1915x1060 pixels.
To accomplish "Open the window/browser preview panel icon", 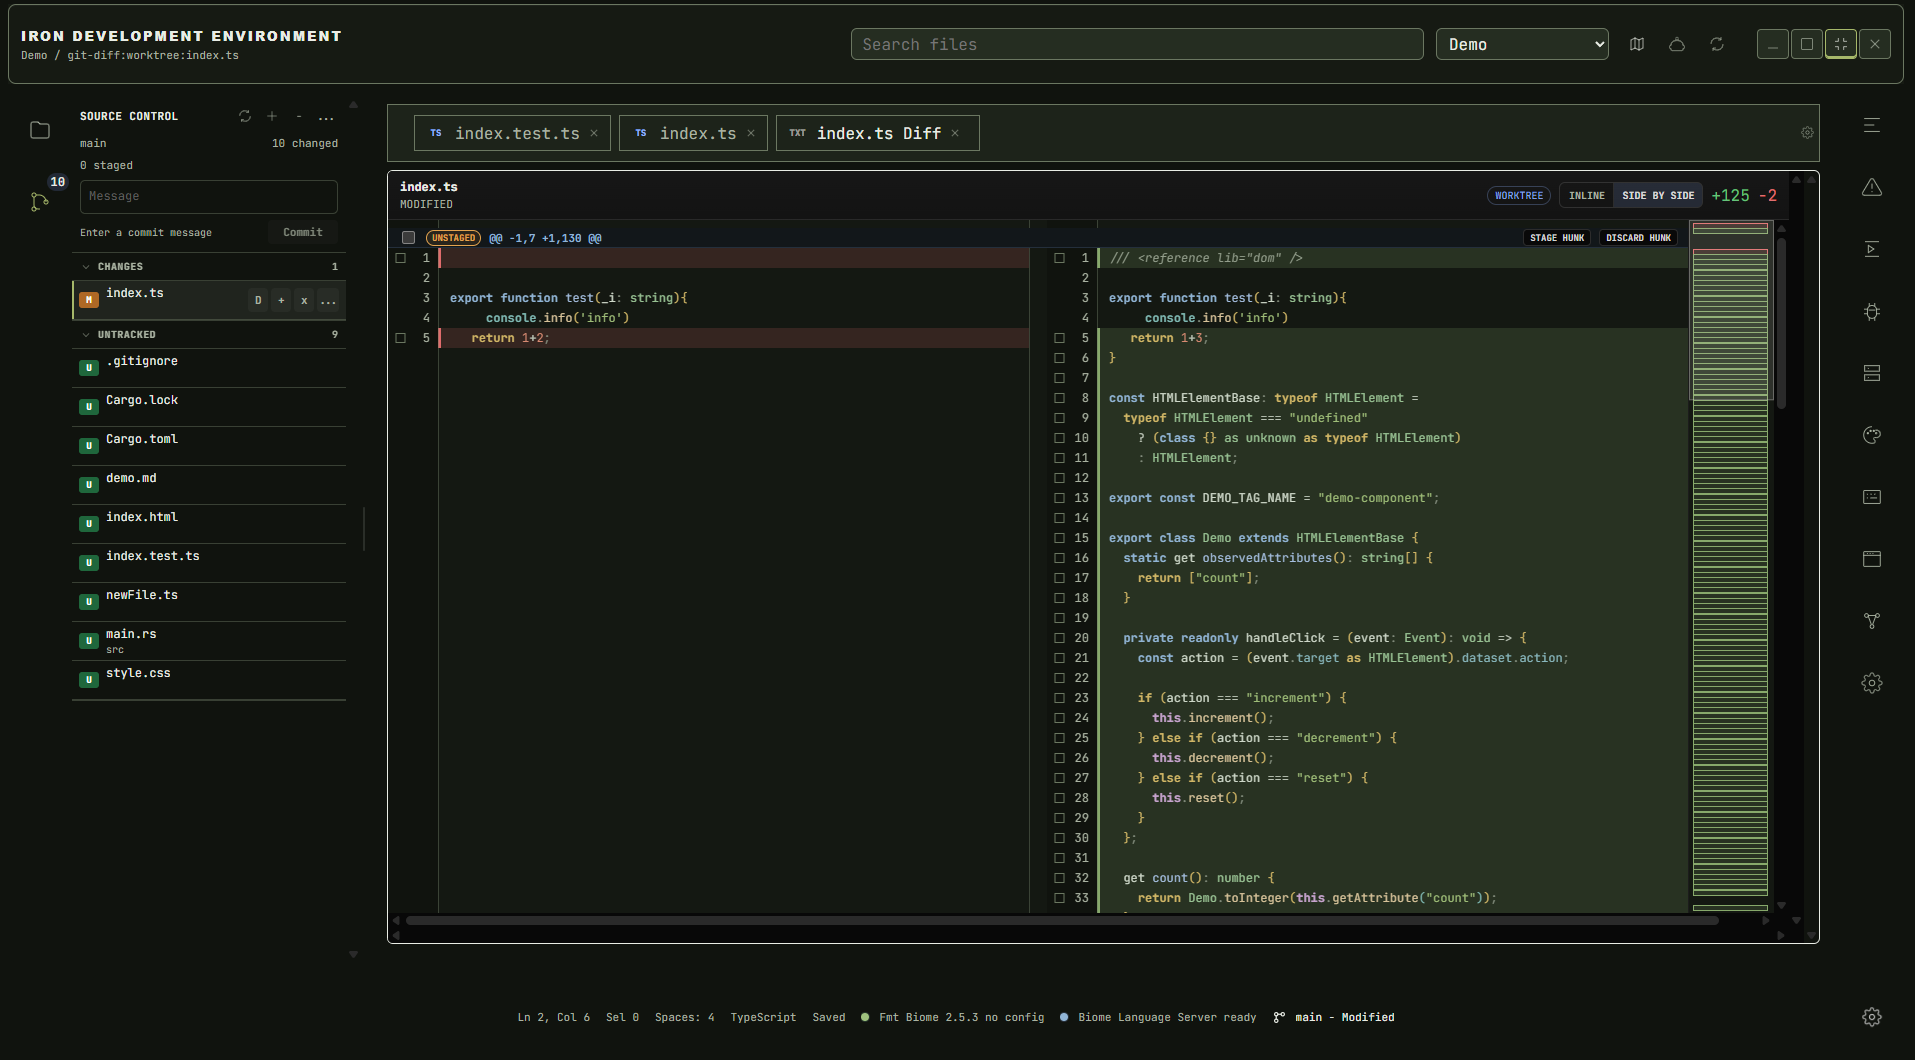I will (1872, 559).
